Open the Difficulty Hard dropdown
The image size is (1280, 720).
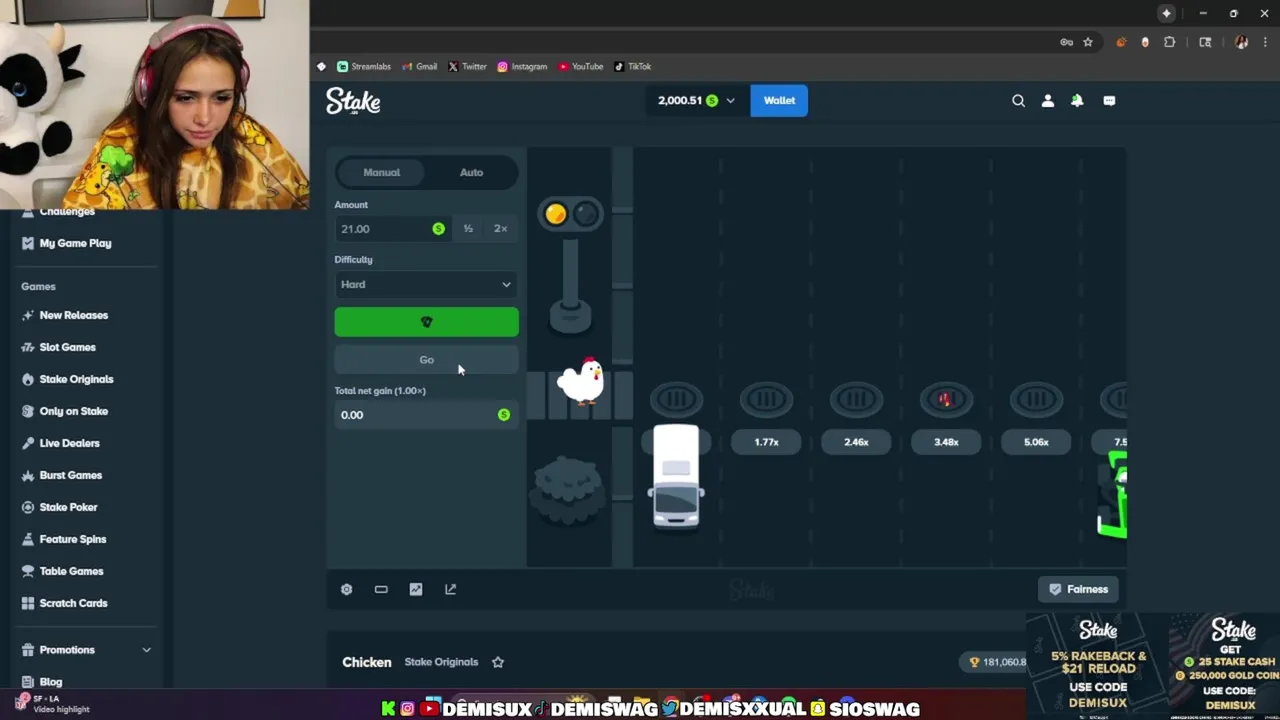pyautogui.click(x=426, y=284)
